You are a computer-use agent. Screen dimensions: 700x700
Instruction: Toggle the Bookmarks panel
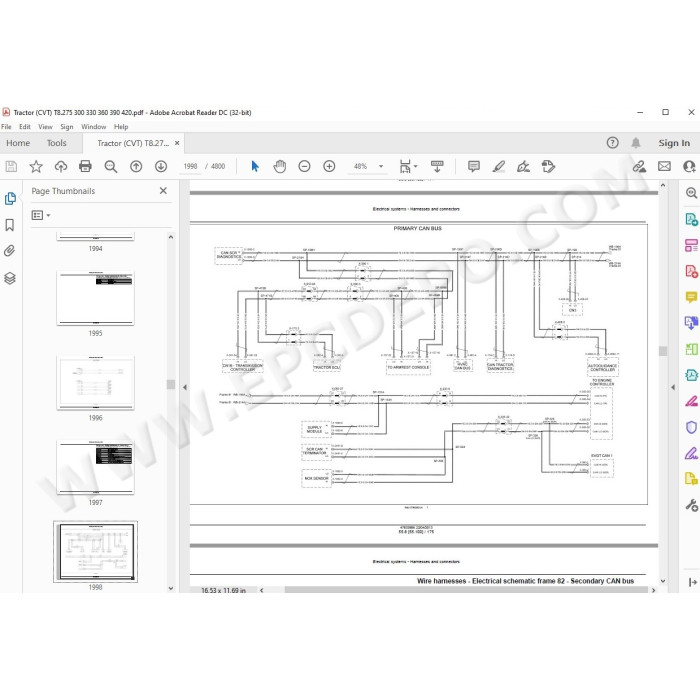click(10, 225)
